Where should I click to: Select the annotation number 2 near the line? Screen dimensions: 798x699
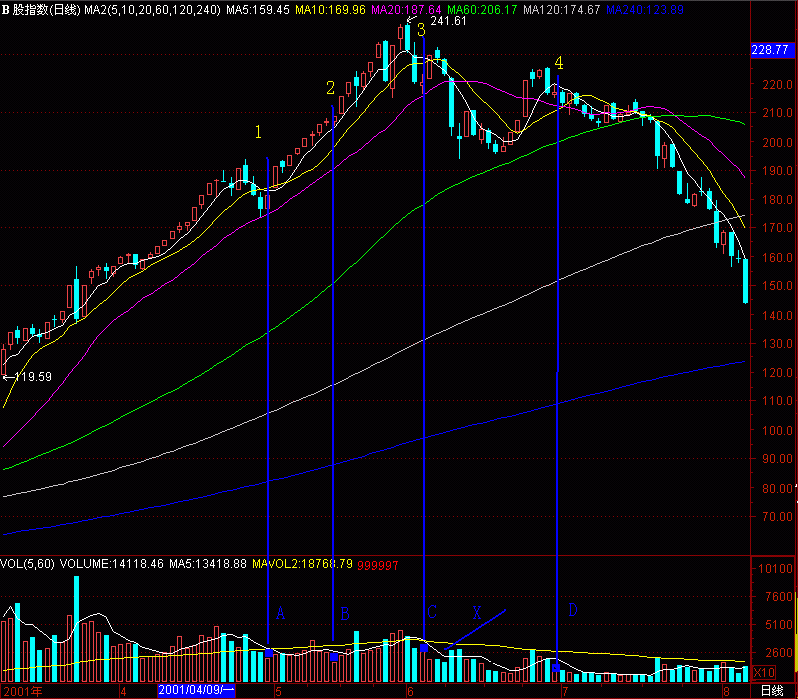pos(331,88)
